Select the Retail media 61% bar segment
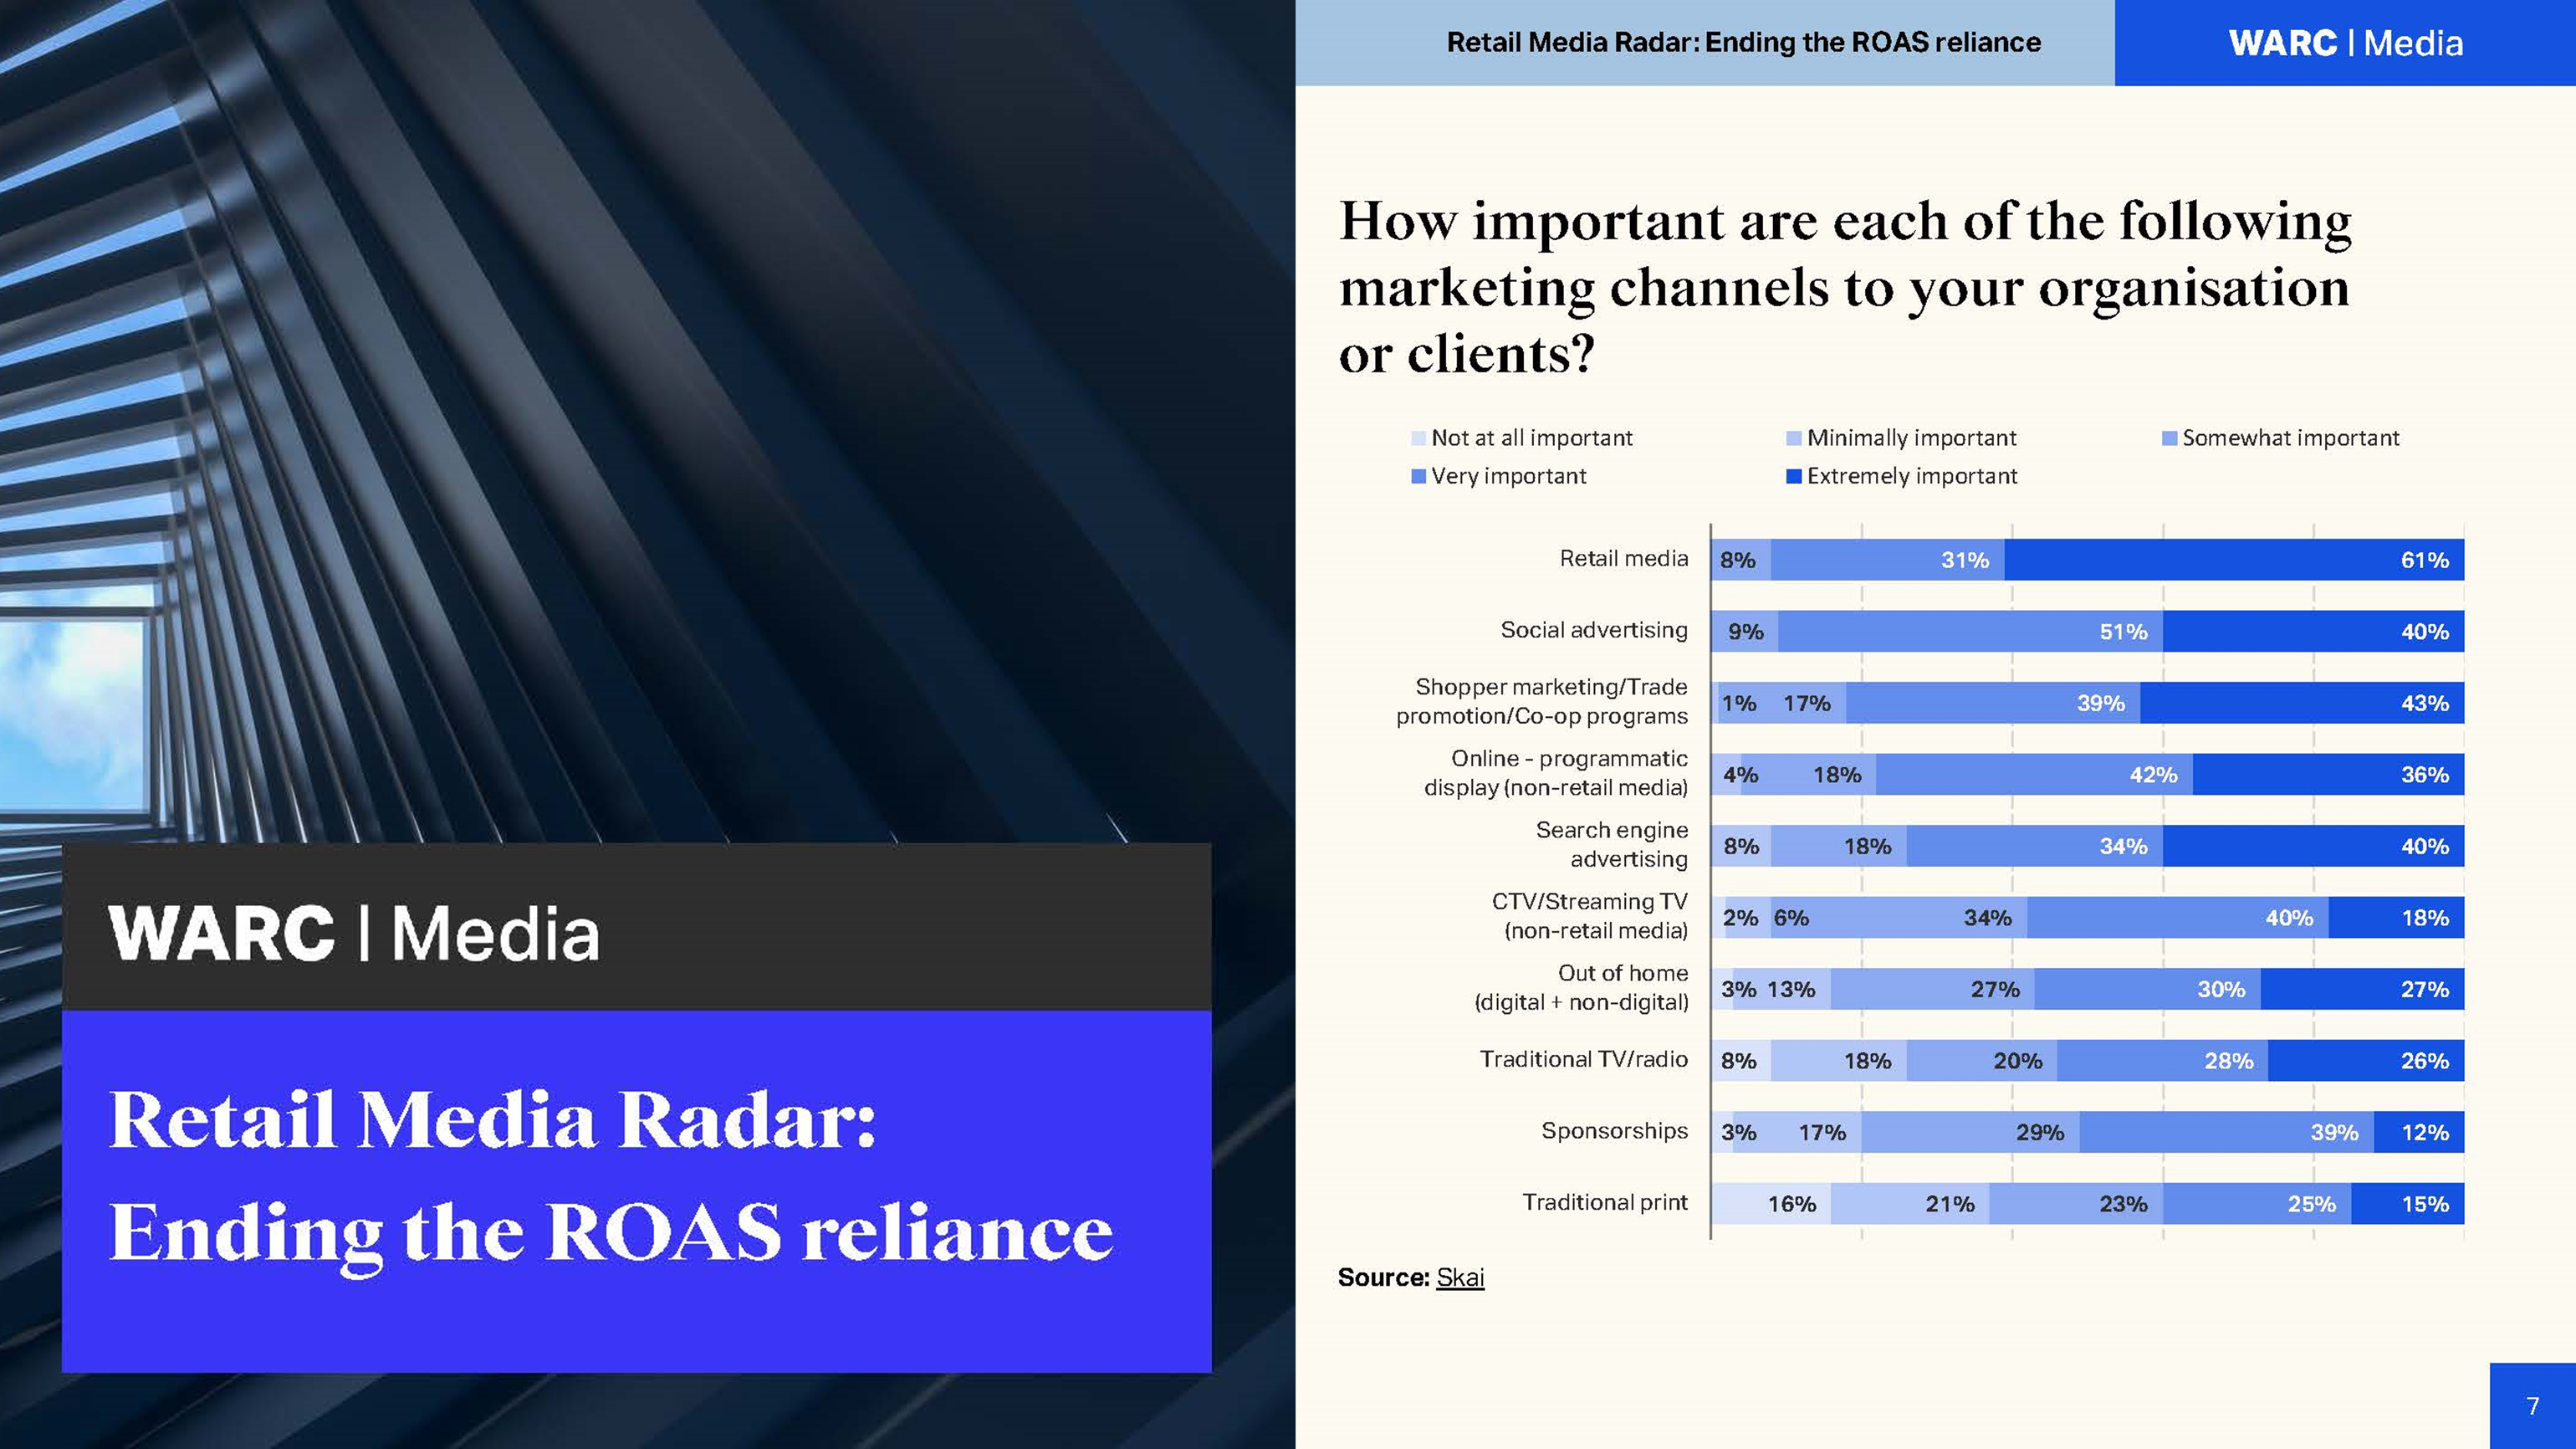The height and width of the screenshot is (1449, 2576). pos(2234,560)
